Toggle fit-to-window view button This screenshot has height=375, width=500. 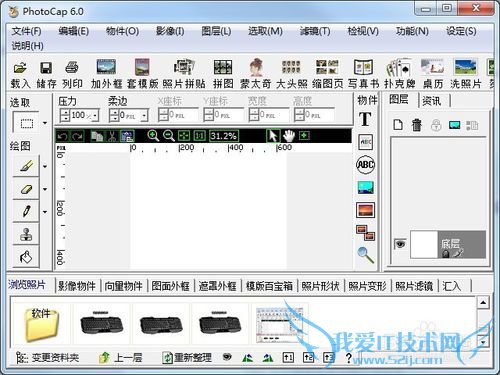click(x=184, y=136)
